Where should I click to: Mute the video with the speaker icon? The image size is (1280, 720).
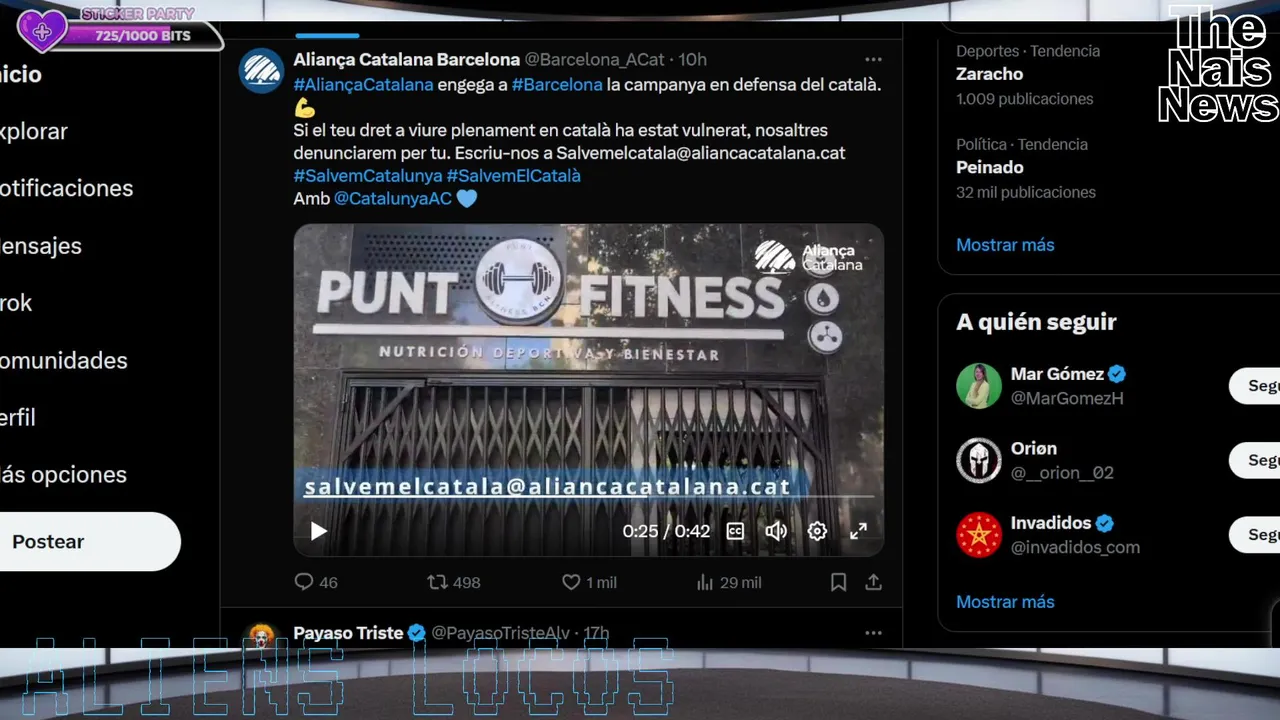[x=776, y=531]
